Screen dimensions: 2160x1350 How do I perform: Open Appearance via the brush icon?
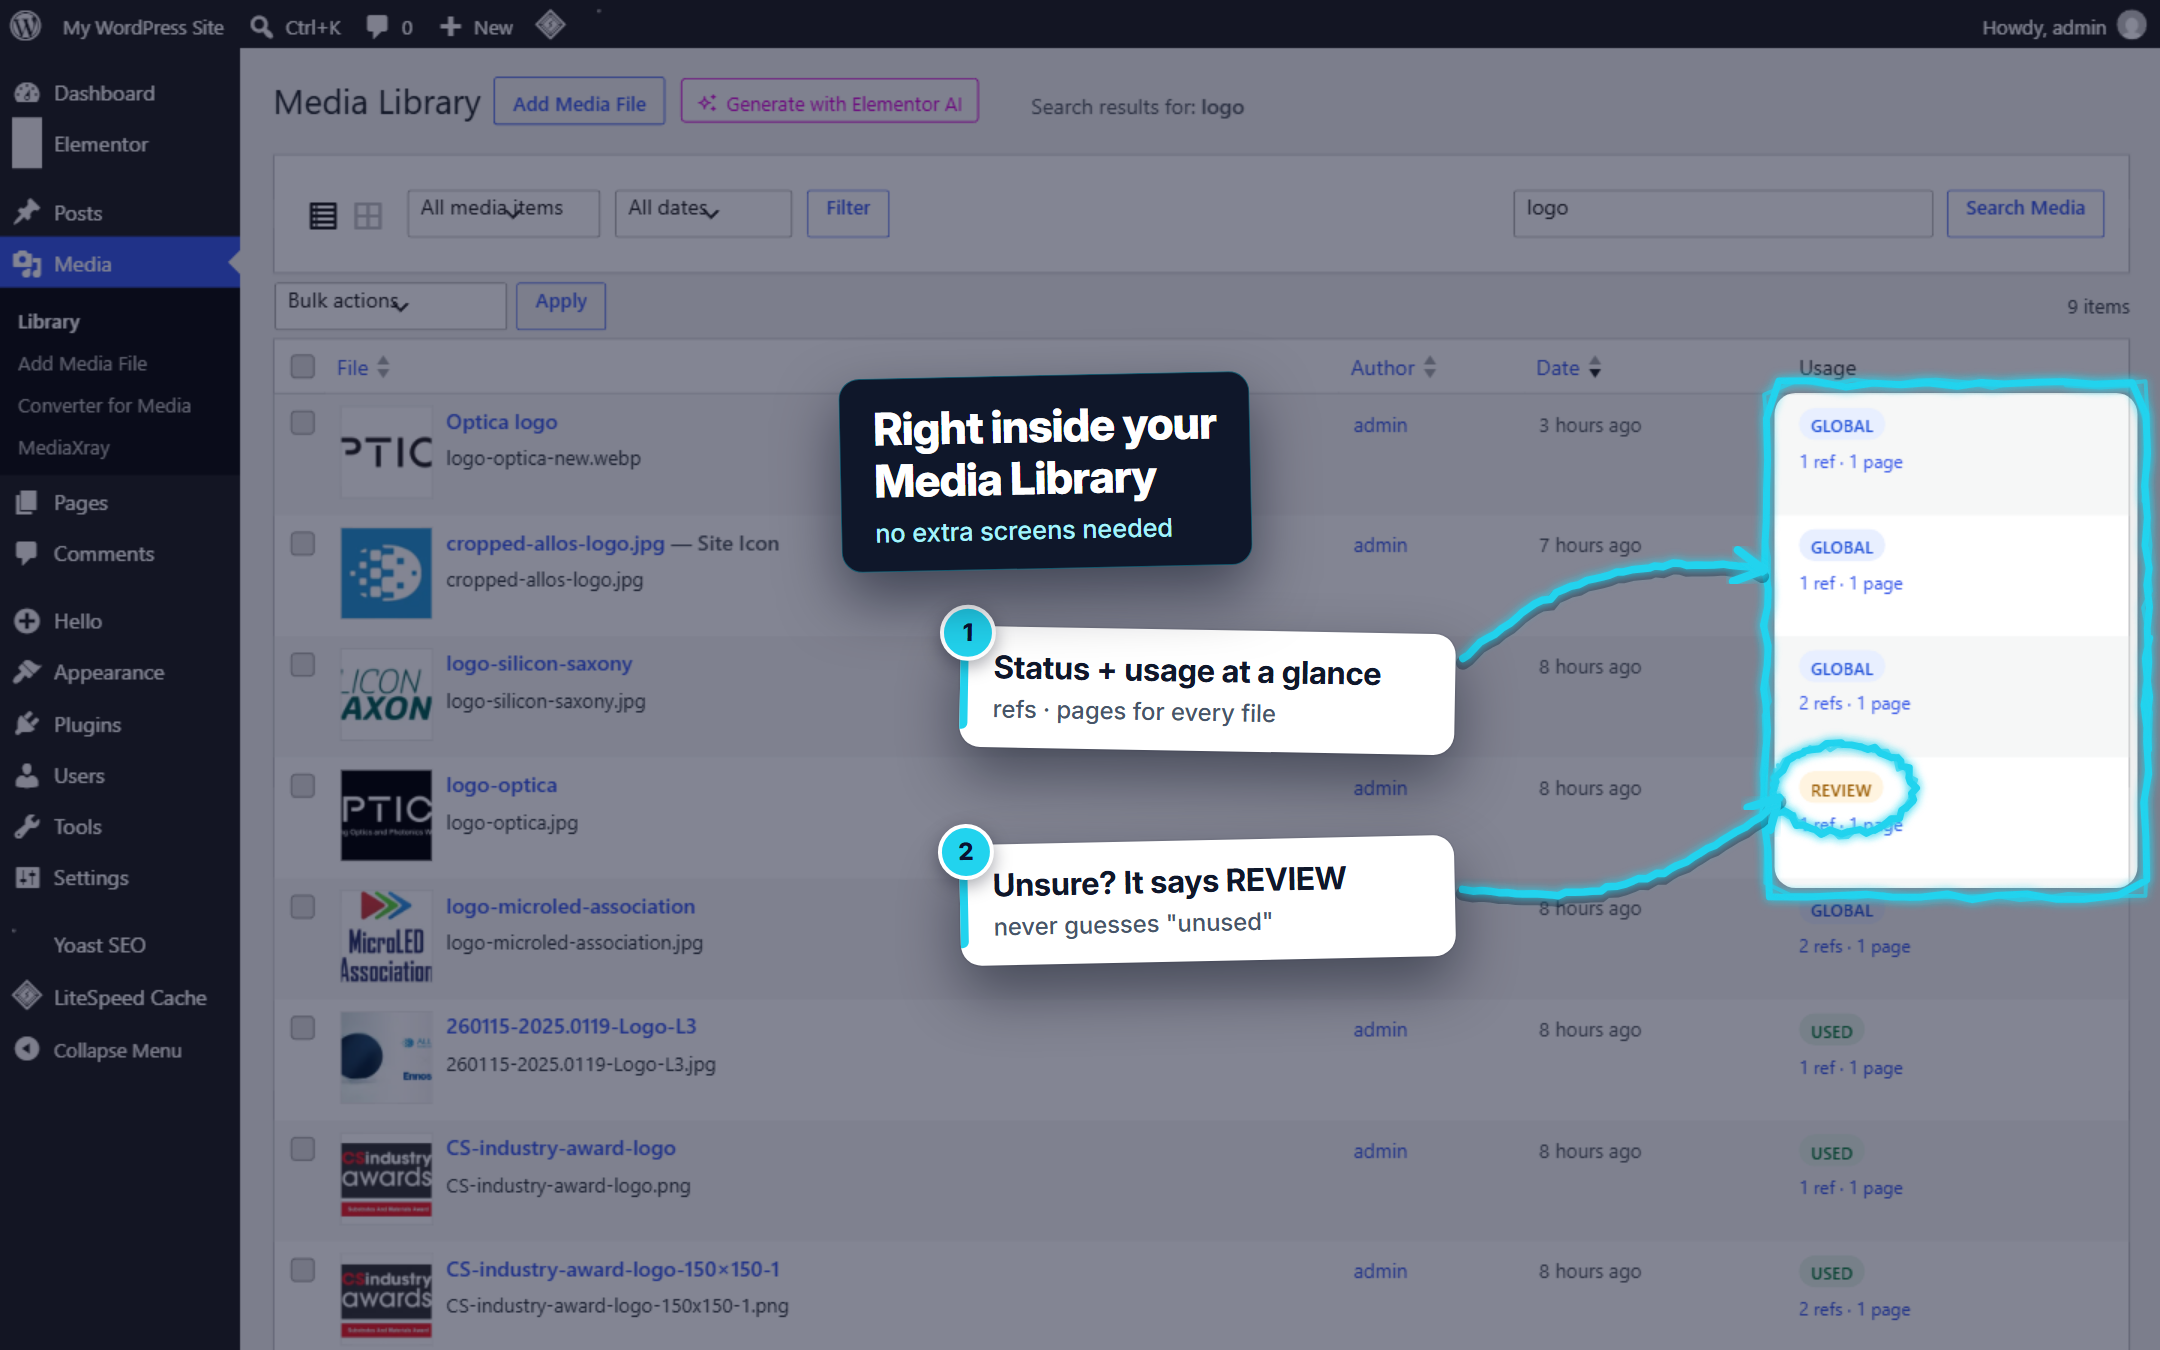(x=27, y=672)
